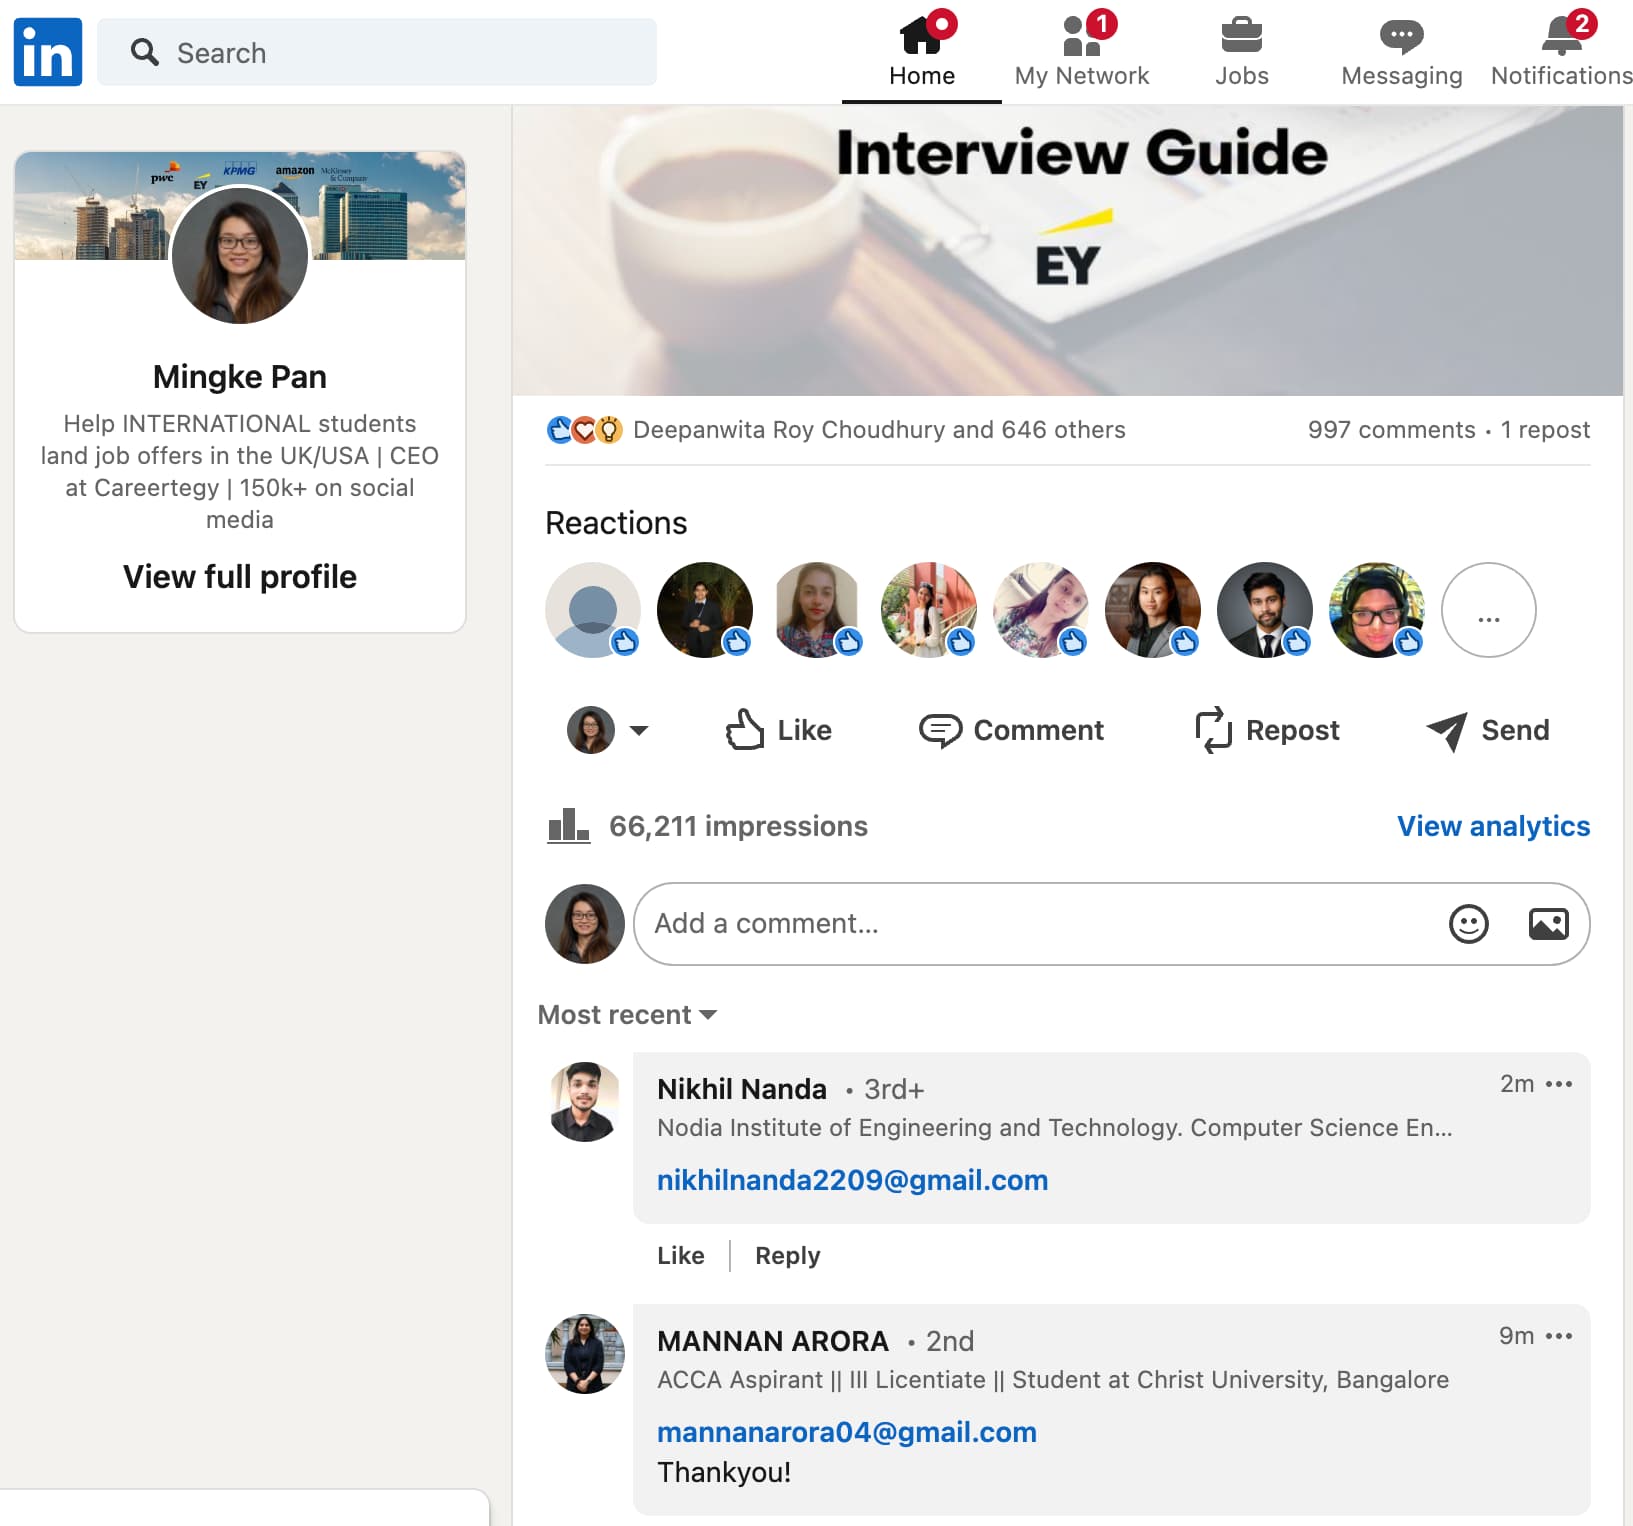Click MANNAN ARORA's profile picture

[585, 1354]
